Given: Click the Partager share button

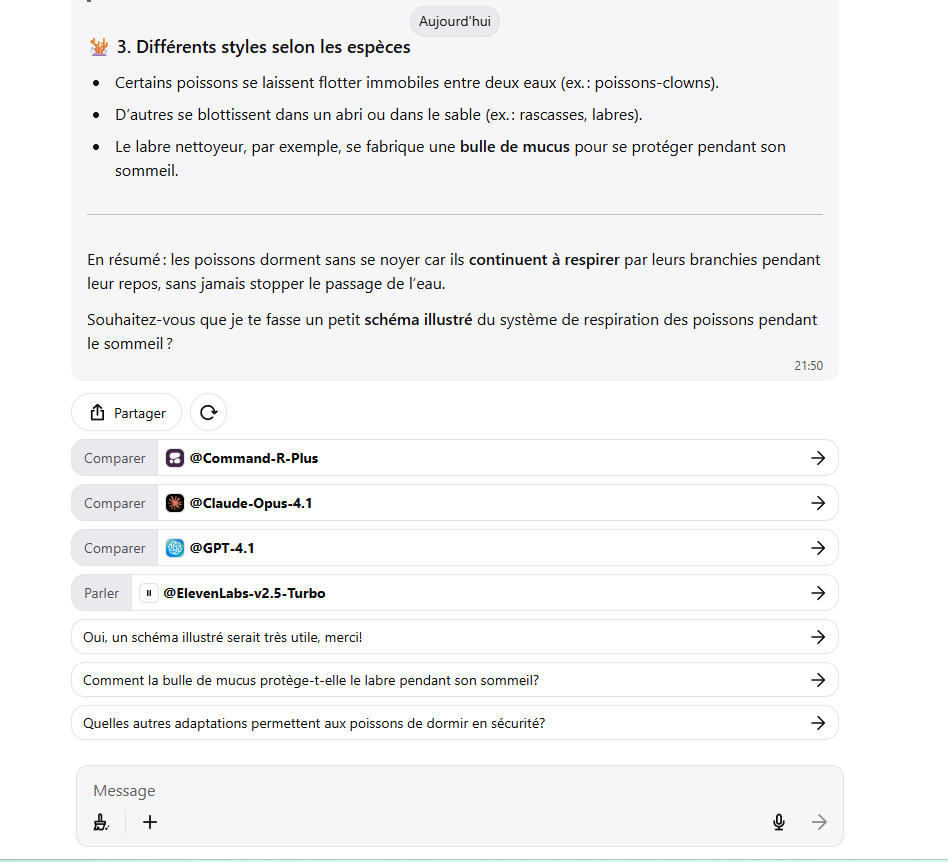Looking at the screenshot, I should (126, 413).
